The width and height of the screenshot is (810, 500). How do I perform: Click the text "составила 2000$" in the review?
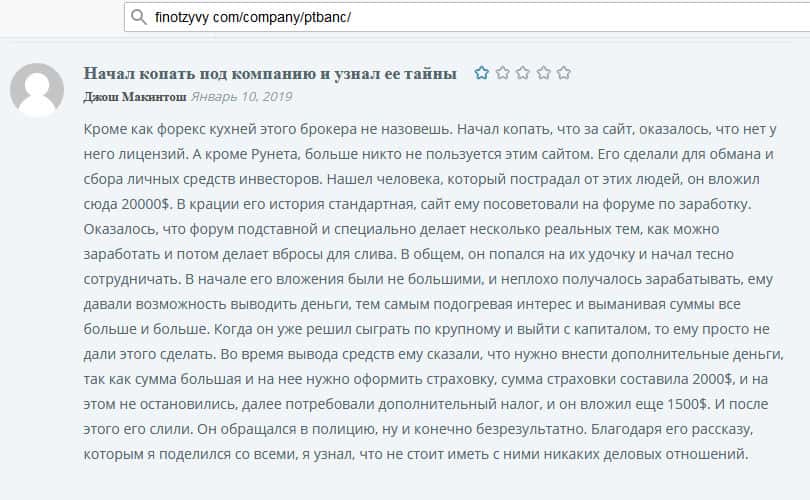click(676, 379)
